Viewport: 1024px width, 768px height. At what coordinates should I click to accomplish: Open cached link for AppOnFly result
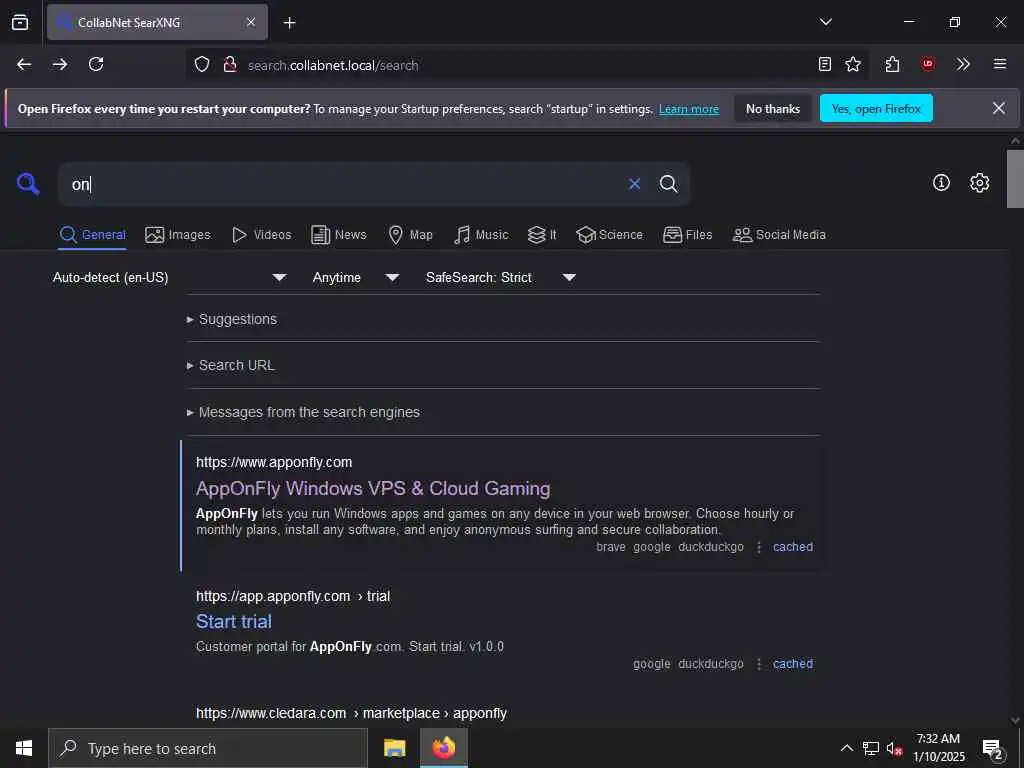tap(793, 547)
